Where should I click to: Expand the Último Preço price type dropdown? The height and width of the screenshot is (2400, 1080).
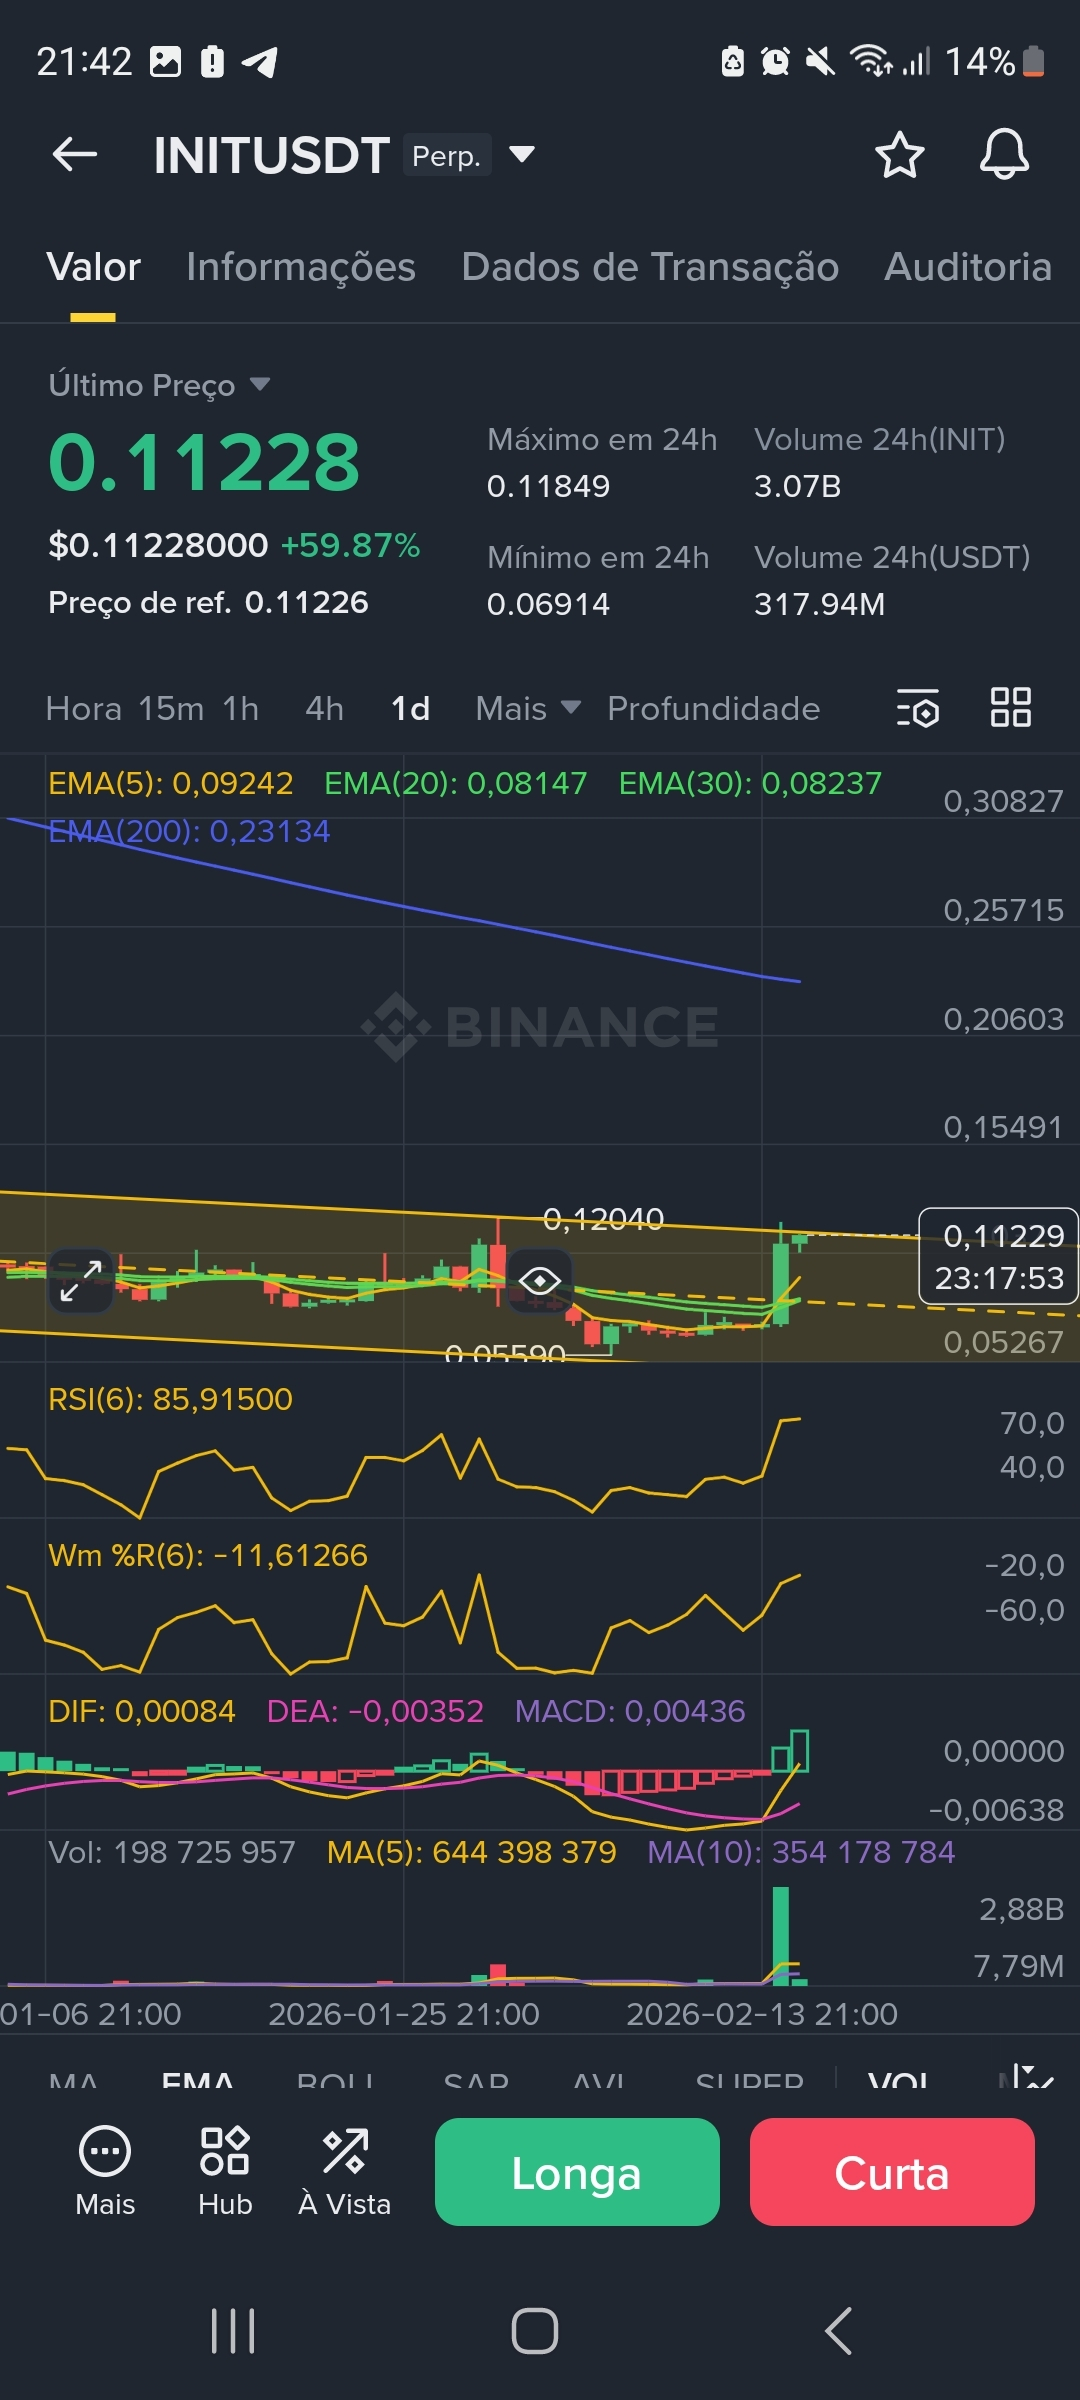[260, 384]
